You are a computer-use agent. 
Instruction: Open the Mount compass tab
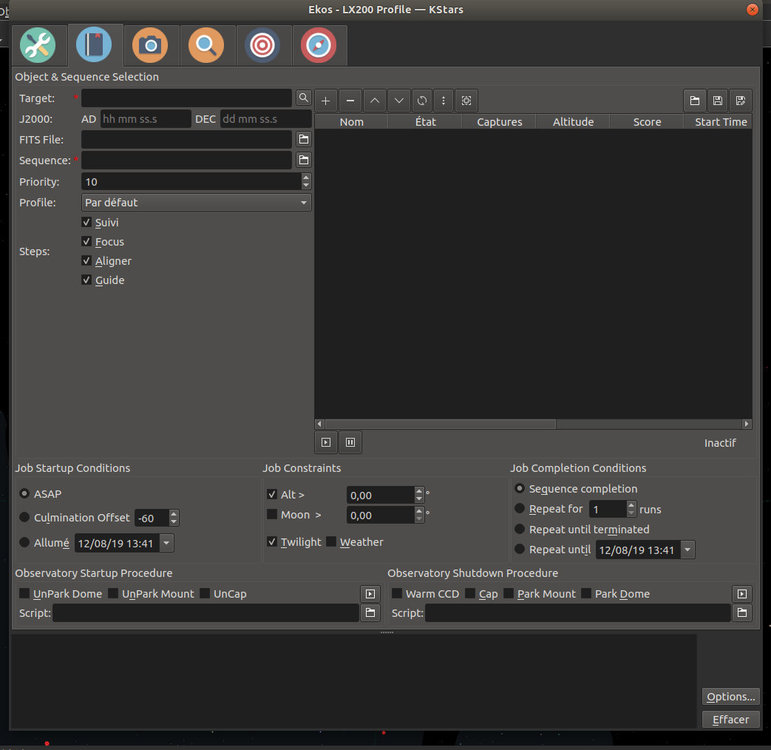click(318, 45)
